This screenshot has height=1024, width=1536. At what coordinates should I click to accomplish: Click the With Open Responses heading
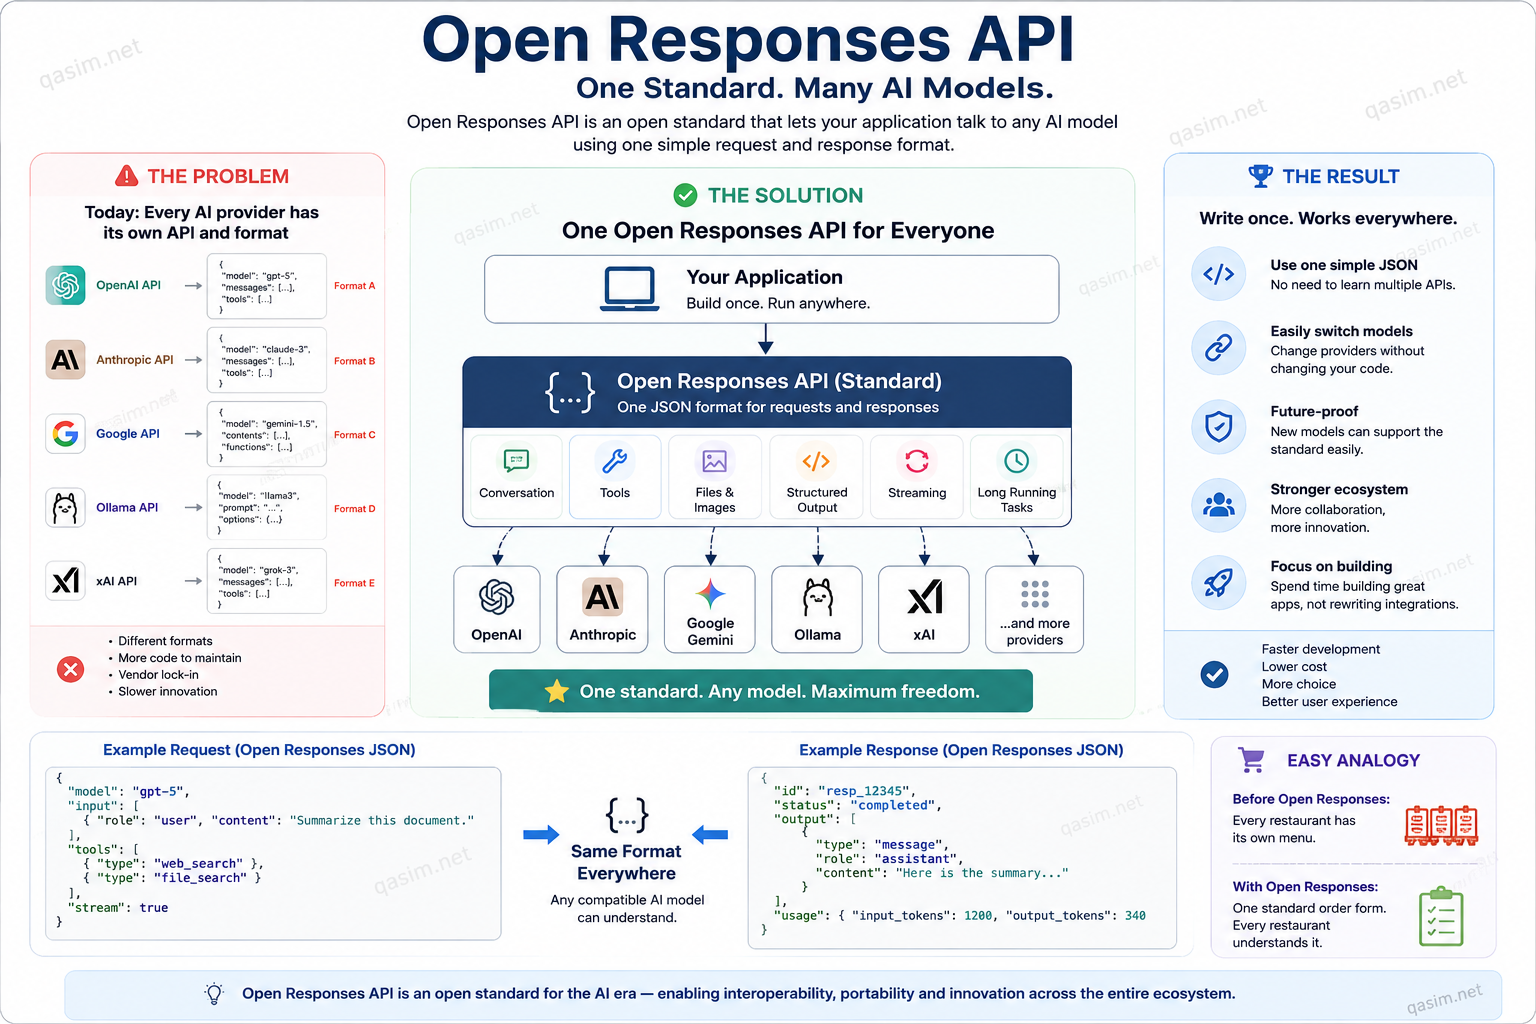click(1305, 887)
